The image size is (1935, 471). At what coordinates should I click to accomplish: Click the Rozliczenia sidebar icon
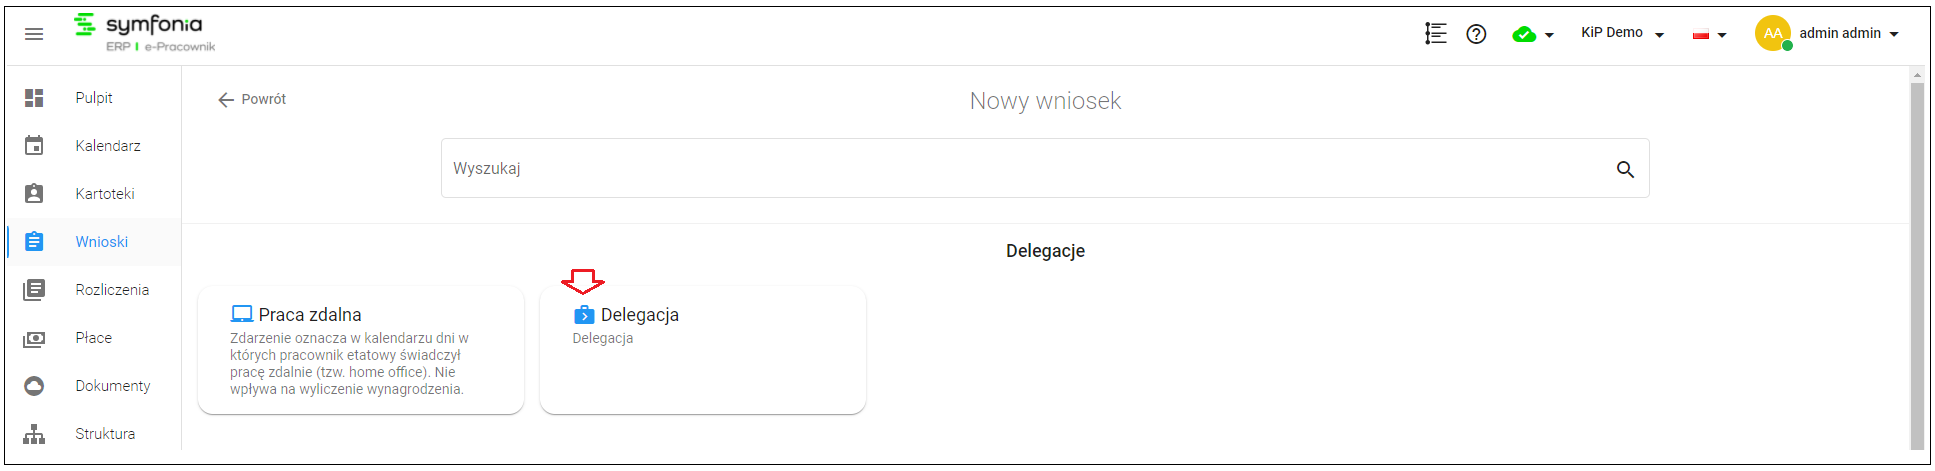click(34, 290)
